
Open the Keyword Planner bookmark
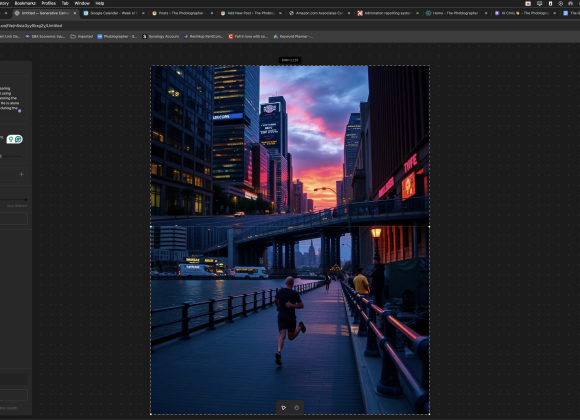tap(293, 36)
